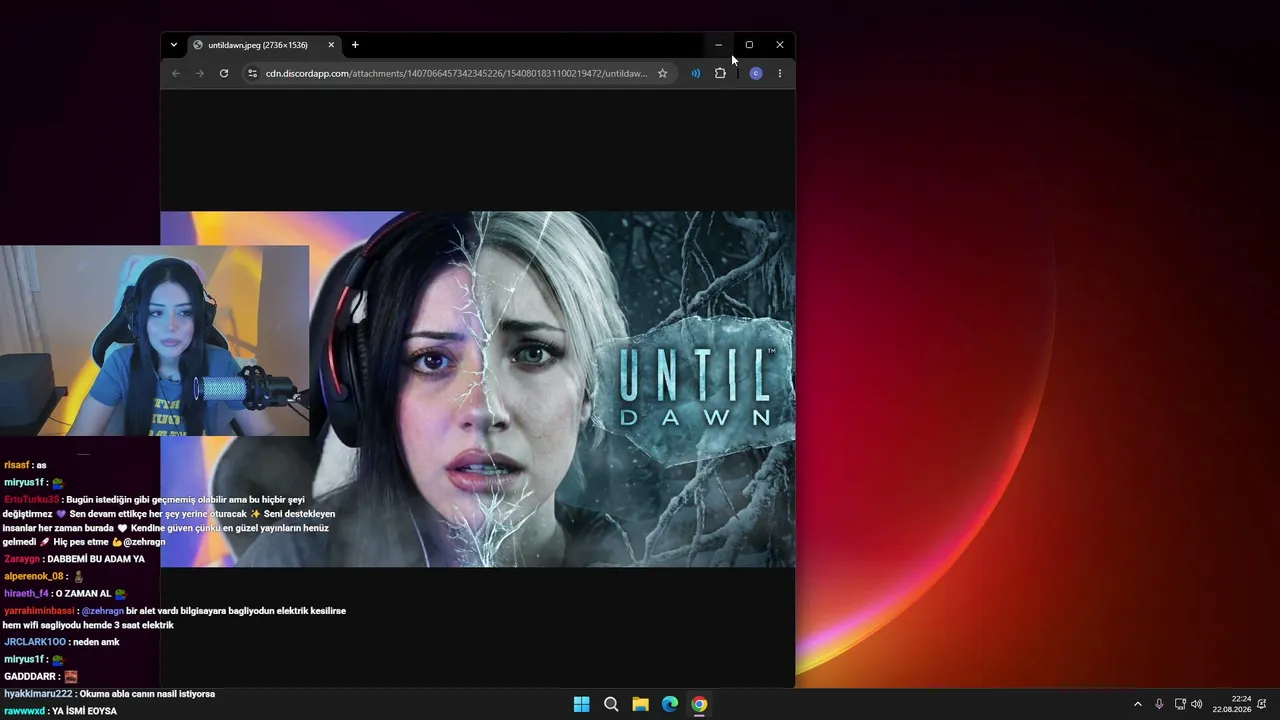Focus the cdn.discordapp.com address bar

click(458, 73)
